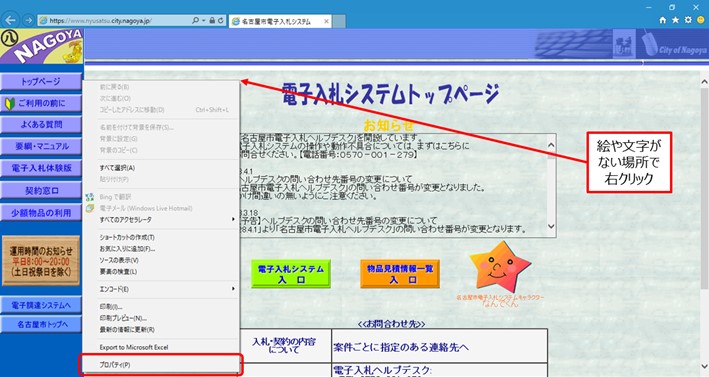Open ご利用の前に sidebar button

click(x=41, y=104)
